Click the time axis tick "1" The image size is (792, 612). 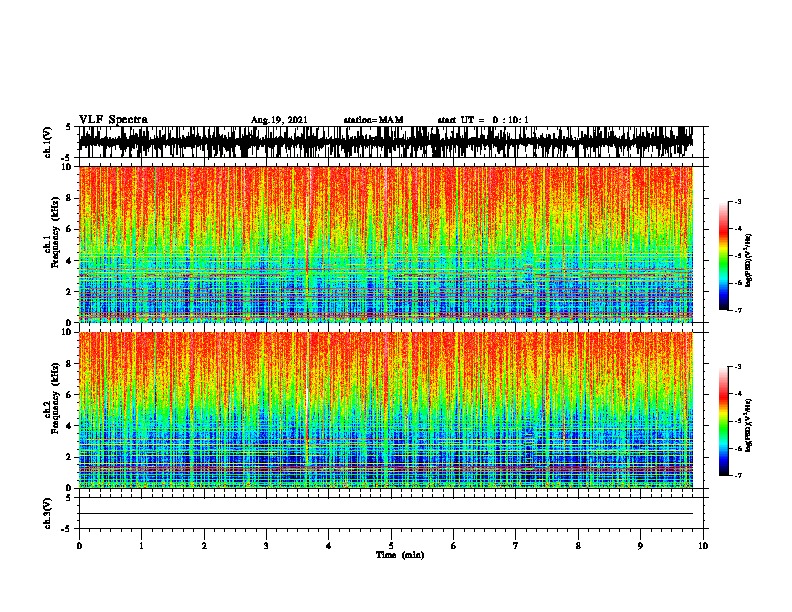pos(141,546)
